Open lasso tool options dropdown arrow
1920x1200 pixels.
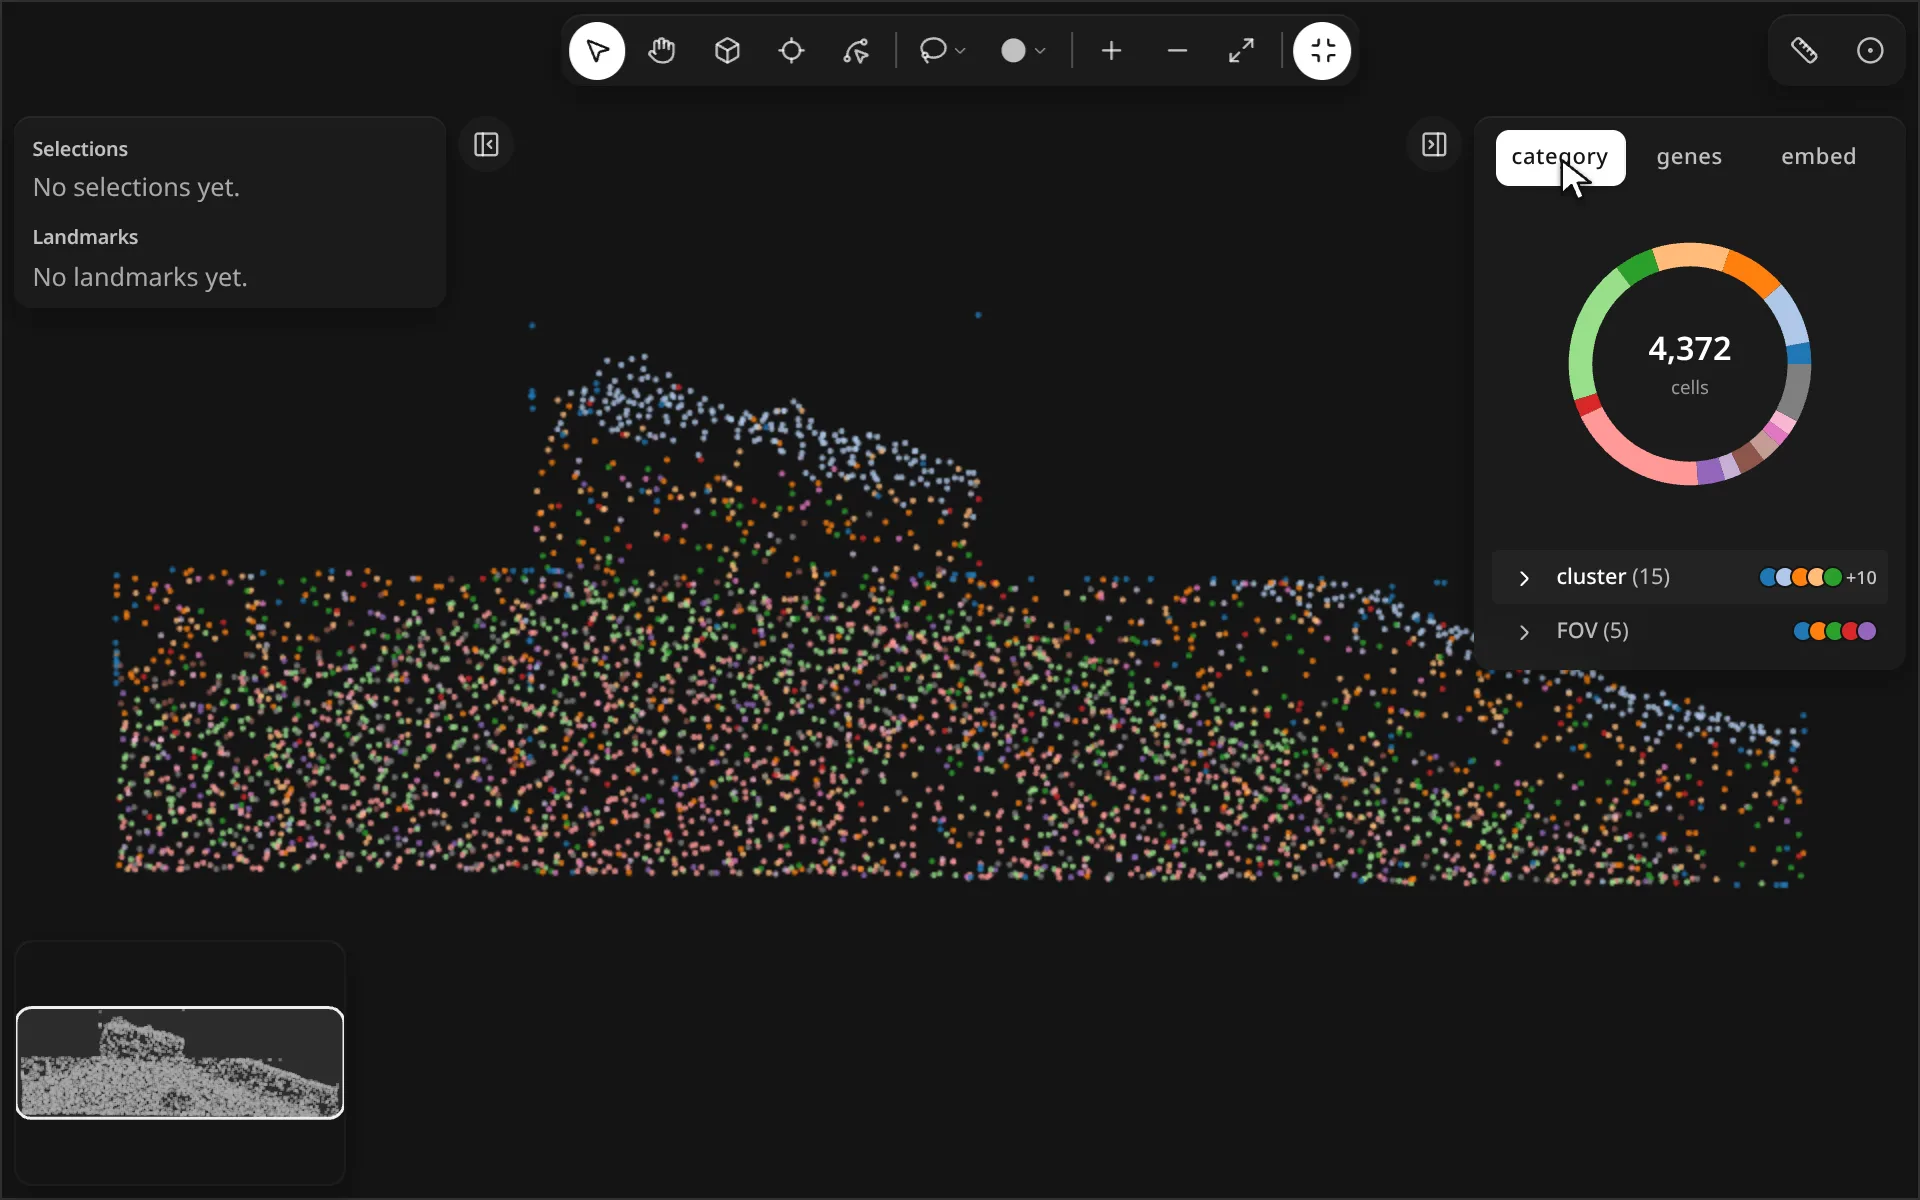pyautogui.click(x=961, y=51)
